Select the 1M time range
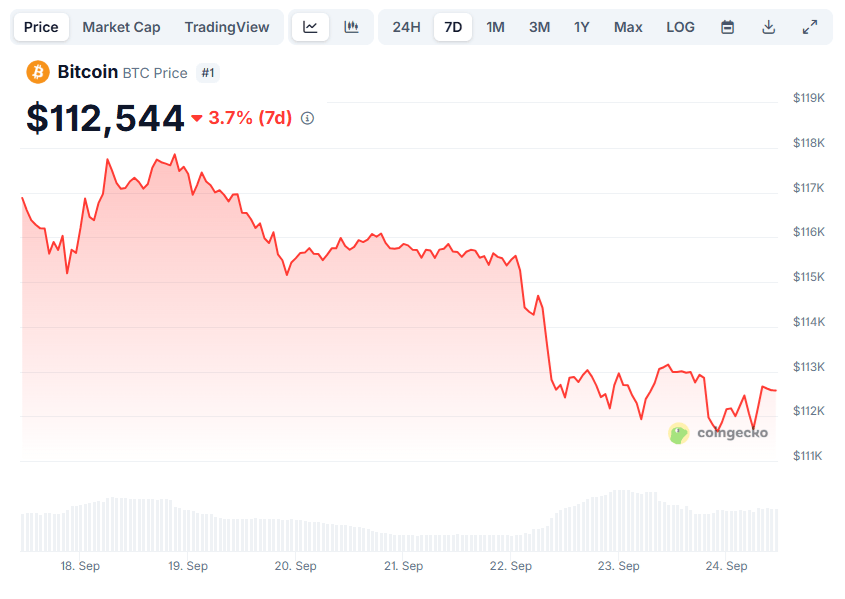Screen dimensions: 845x599 click(495, 27)
